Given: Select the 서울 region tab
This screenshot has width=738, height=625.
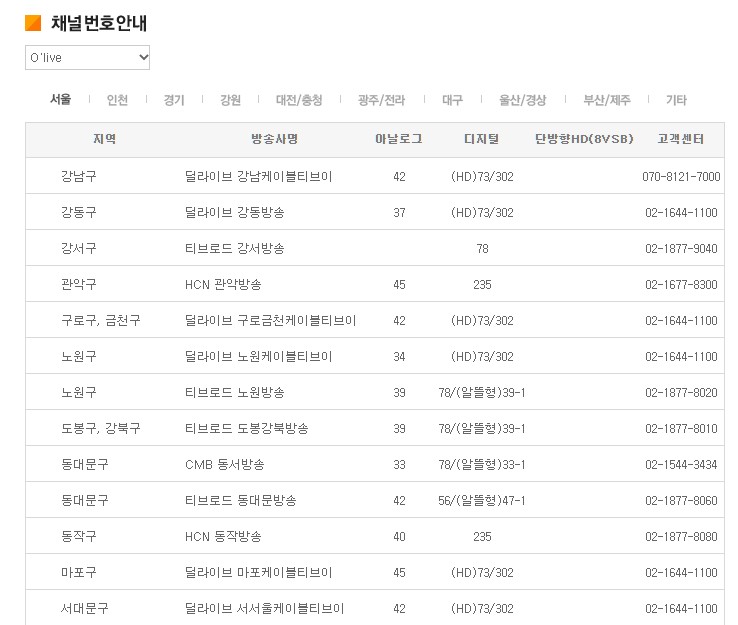Looking at the screenshot, I should [x=61, y=99].
